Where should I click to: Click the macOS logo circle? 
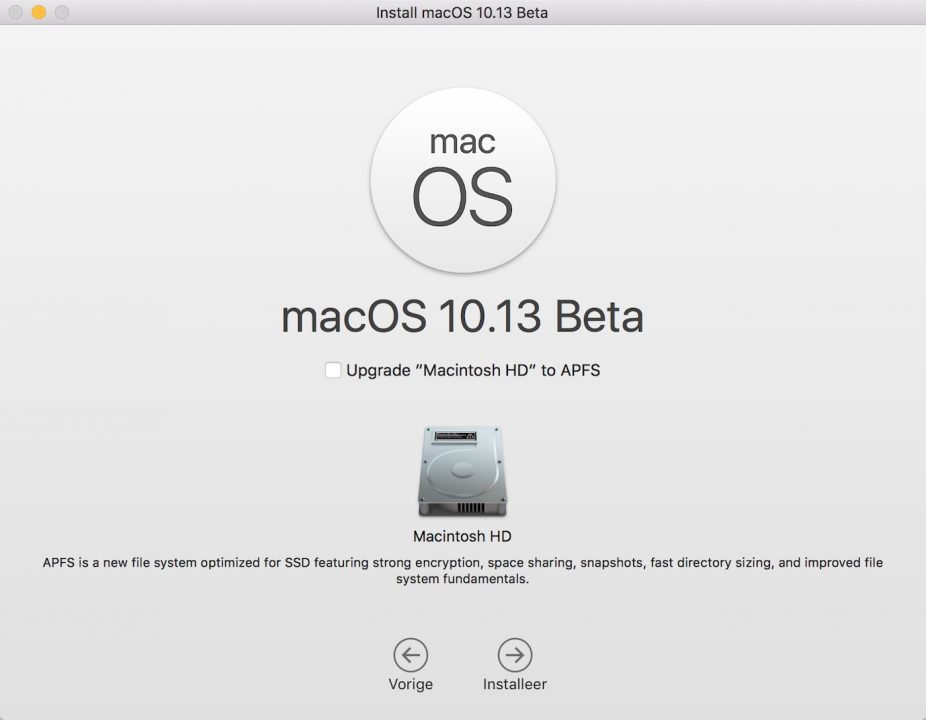463,180
